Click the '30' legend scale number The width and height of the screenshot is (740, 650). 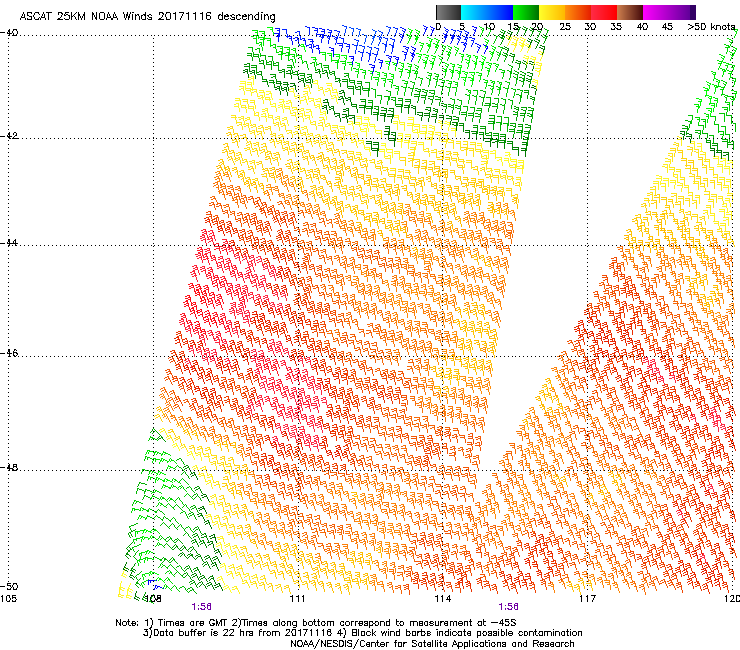coord(590,27)
